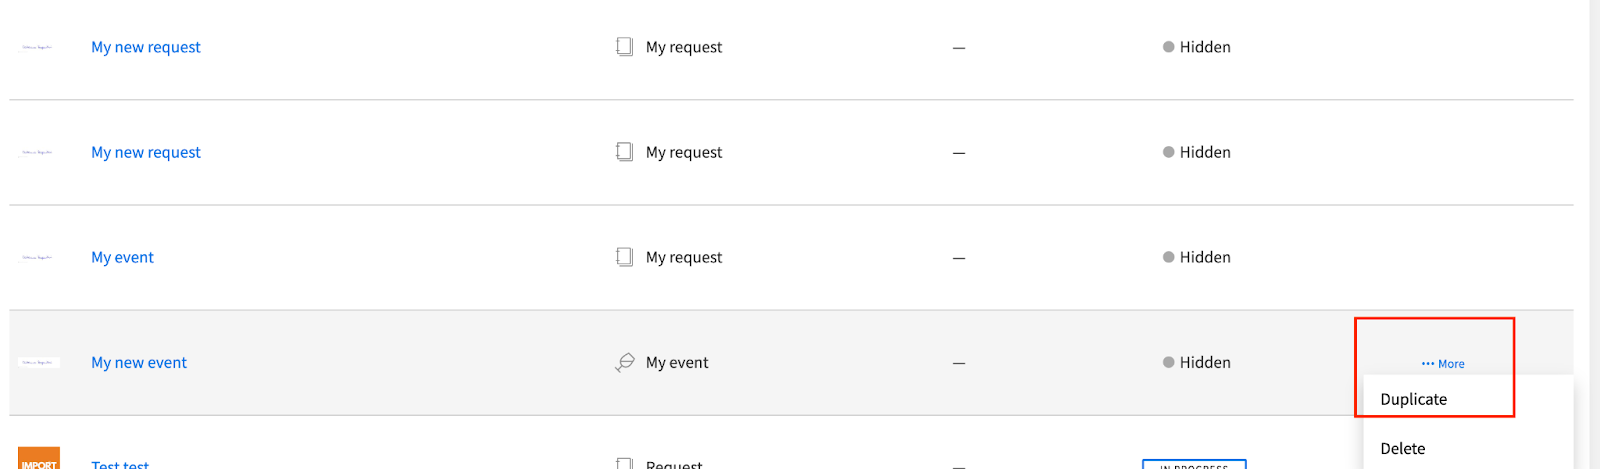
Task: Click the notebook icon in the My event row
Action: click(x=624, y=257)
